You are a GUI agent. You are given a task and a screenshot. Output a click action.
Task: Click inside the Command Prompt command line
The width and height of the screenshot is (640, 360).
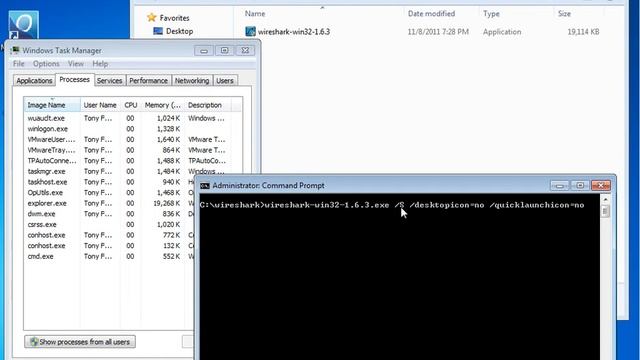click(x=392, y=205)
